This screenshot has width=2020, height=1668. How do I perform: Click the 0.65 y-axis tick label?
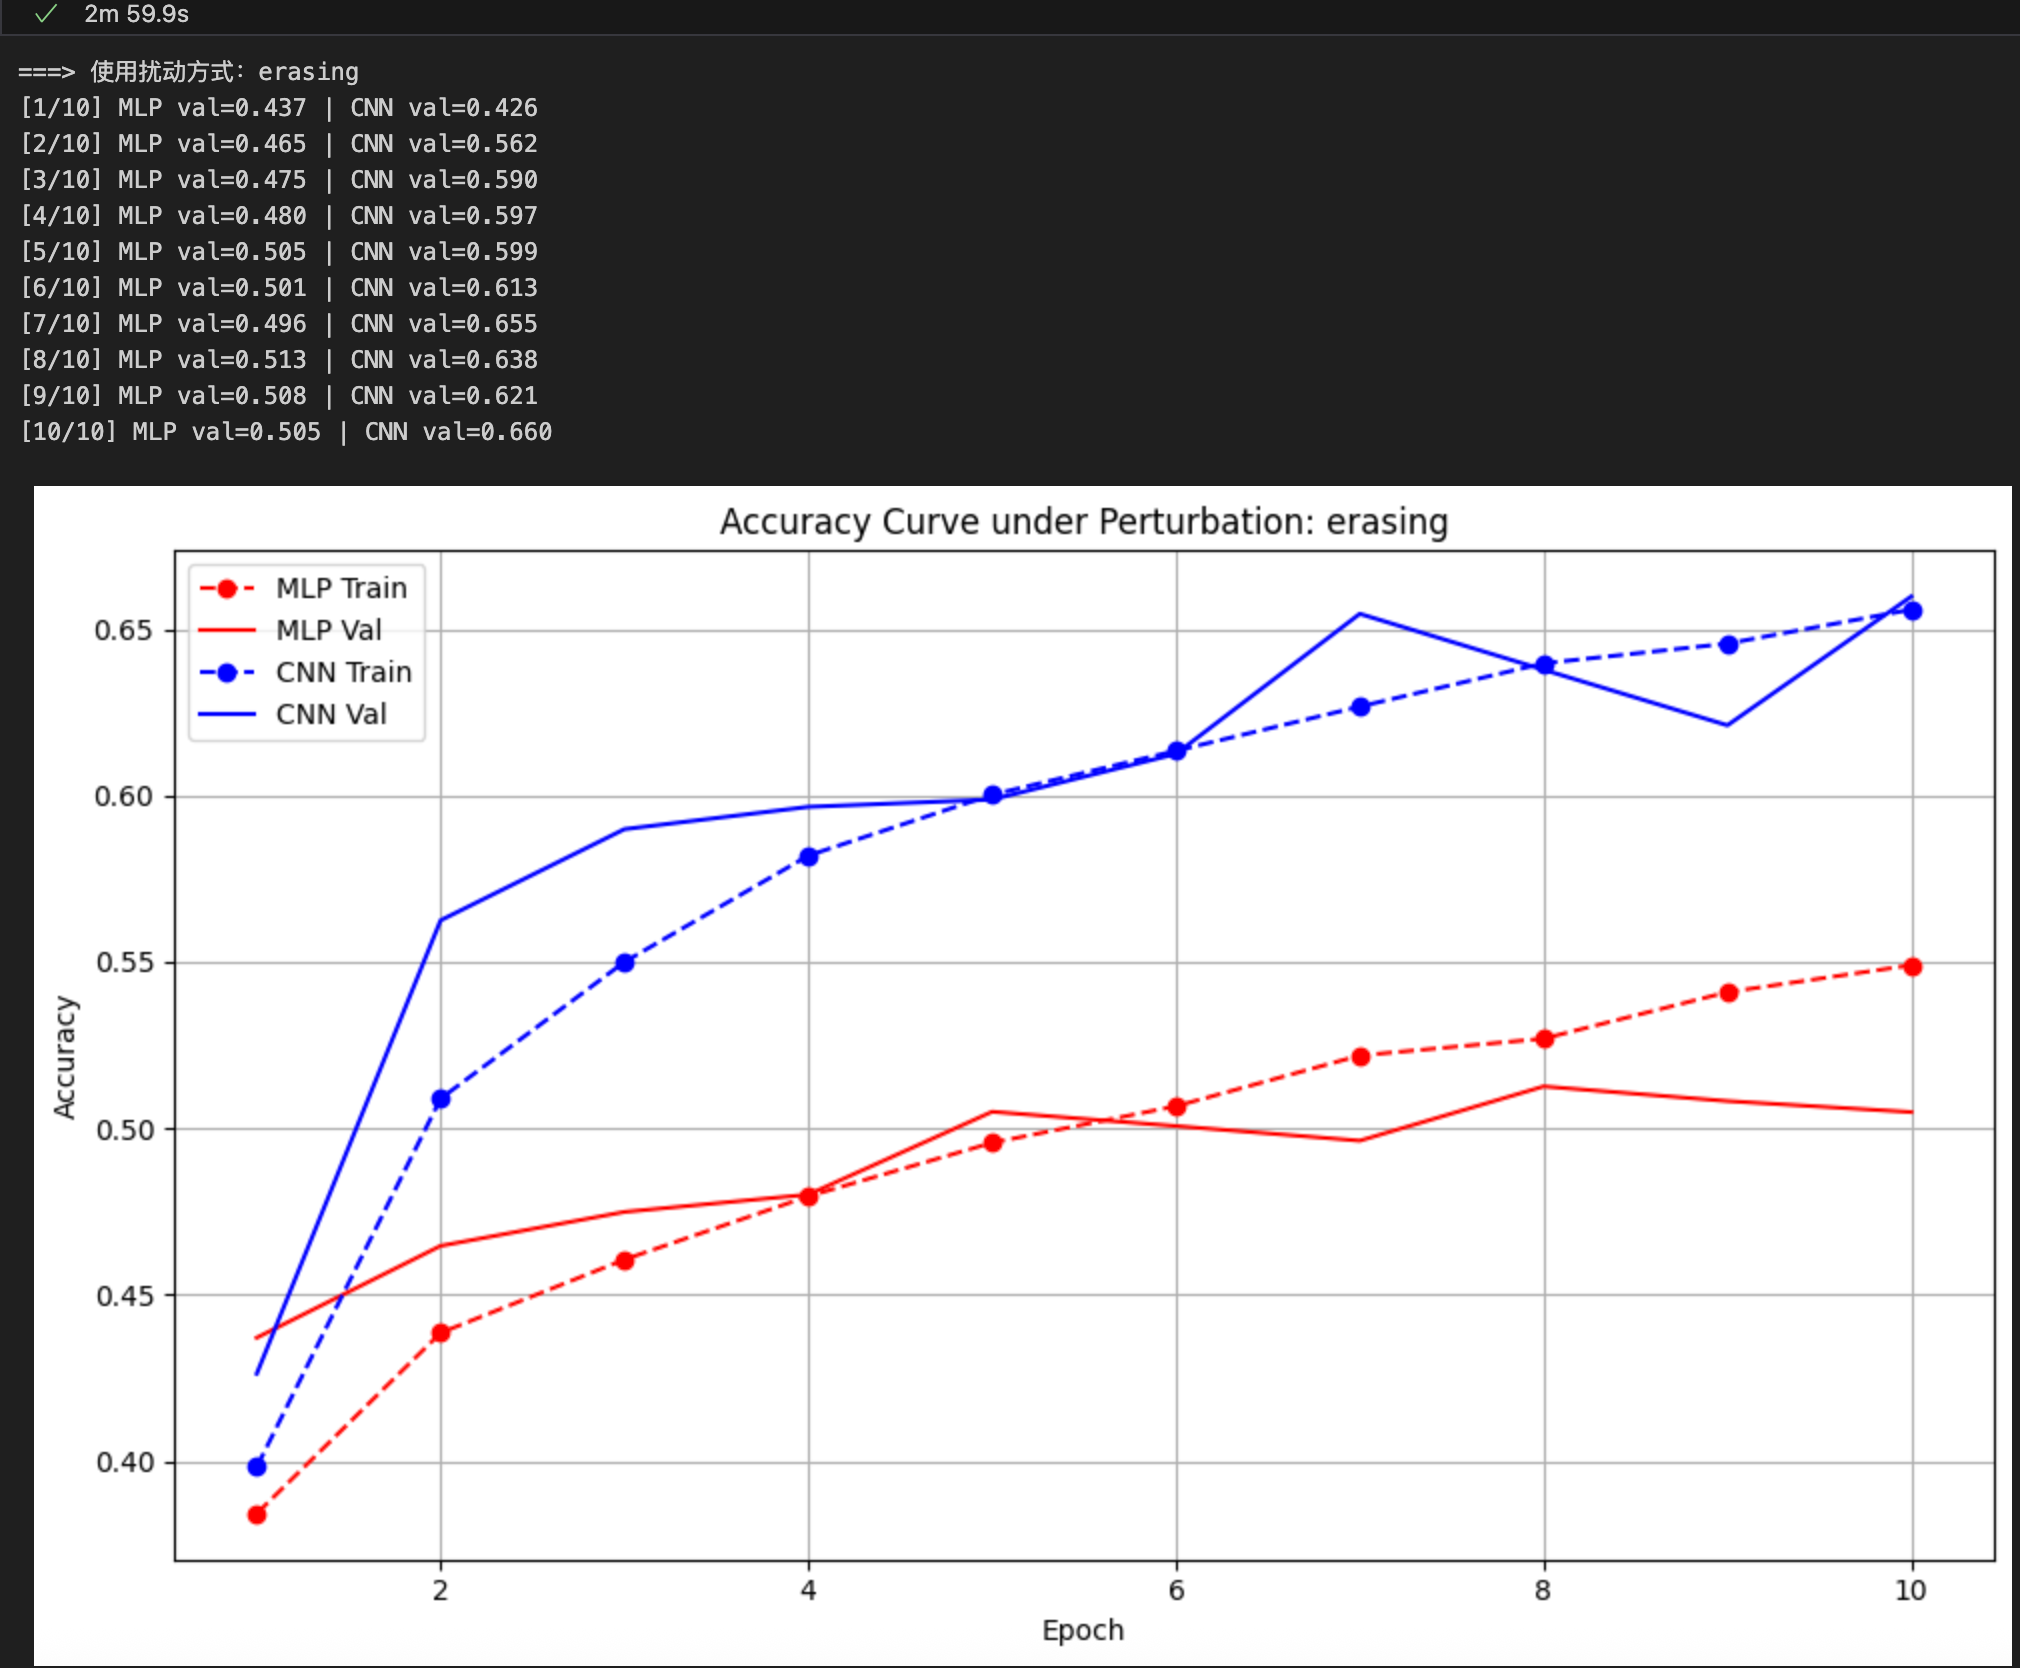(x=123, y=631)
